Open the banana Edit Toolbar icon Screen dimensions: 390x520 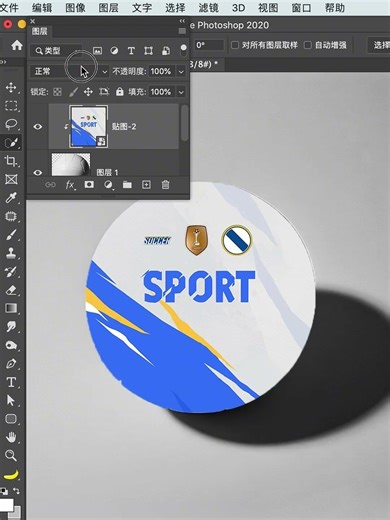[x=11, y=474]
